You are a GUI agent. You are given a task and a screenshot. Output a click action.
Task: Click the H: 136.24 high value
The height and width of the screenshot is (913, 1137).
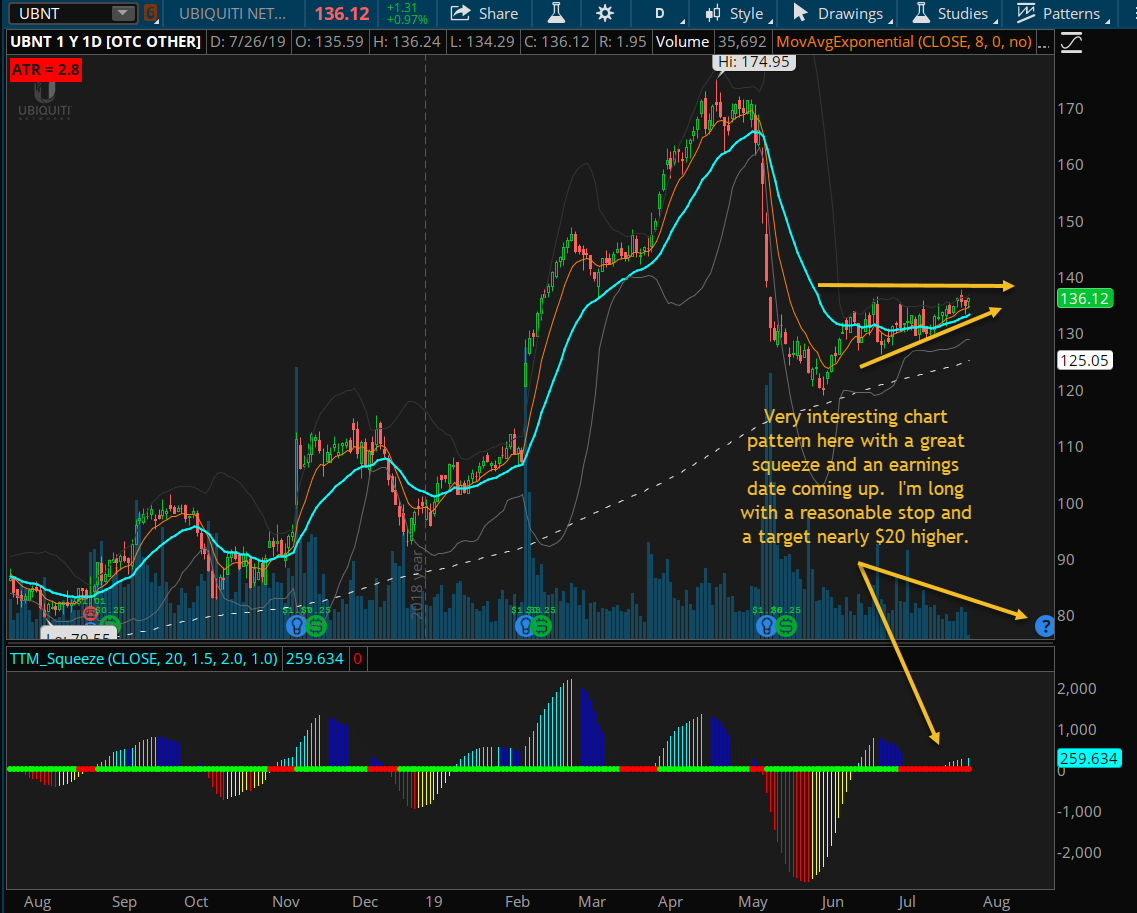coord(407,41)
